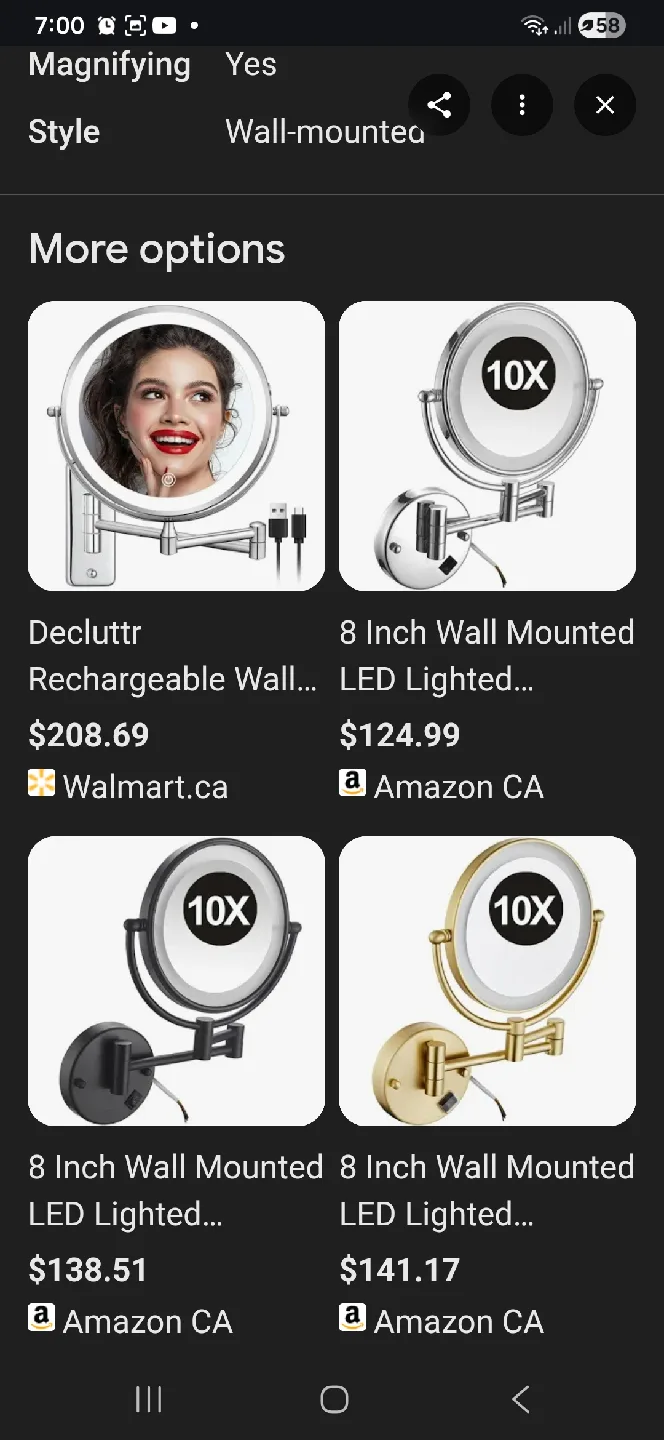The width and height of the screenshot is (664, 1440).
Task: Tap the Walmart logo icon
Action: click(41, 785)
